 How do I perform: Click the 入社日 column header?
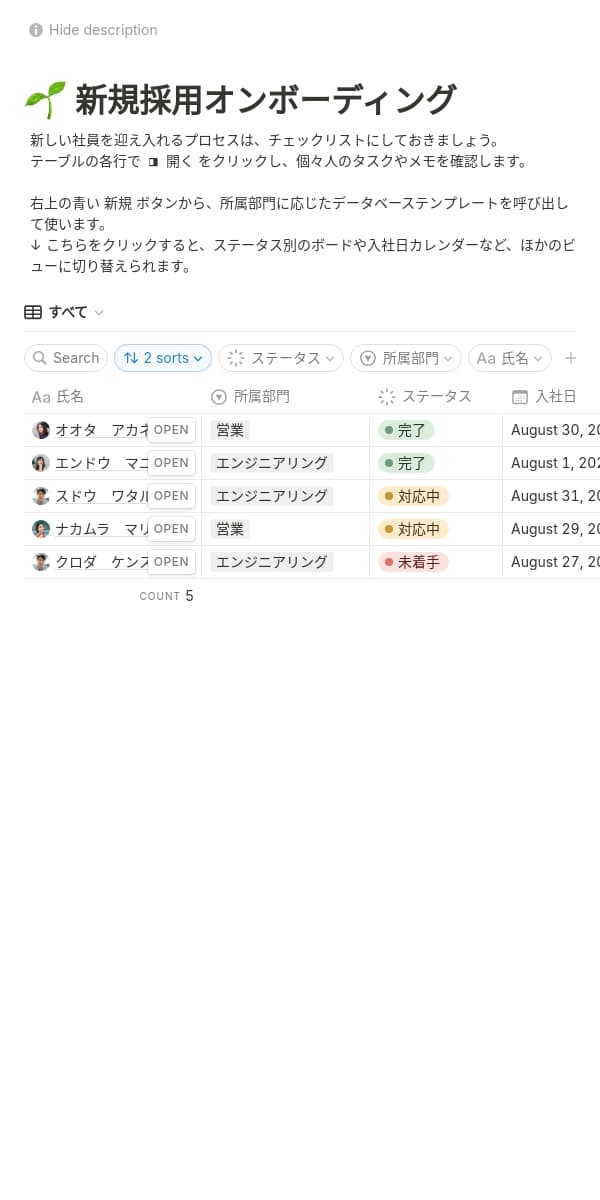click(x=554, y=397)
